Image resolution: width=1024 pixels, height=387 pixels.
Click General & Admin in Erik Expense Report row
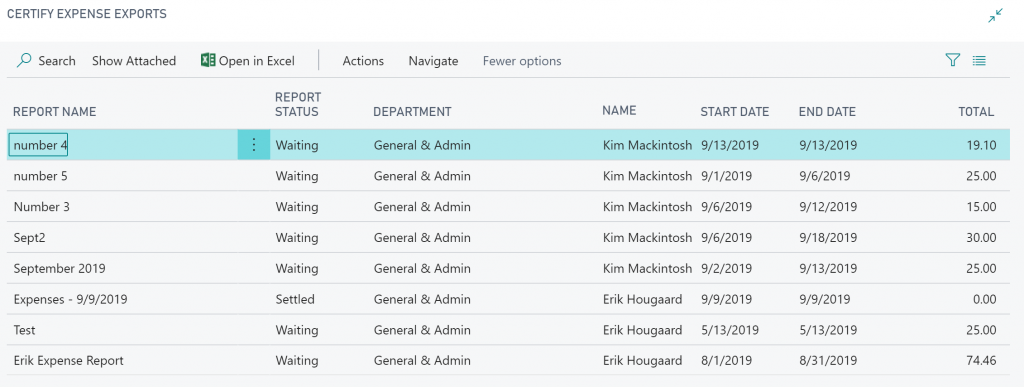pyautogui.click(x=422, y=361)
